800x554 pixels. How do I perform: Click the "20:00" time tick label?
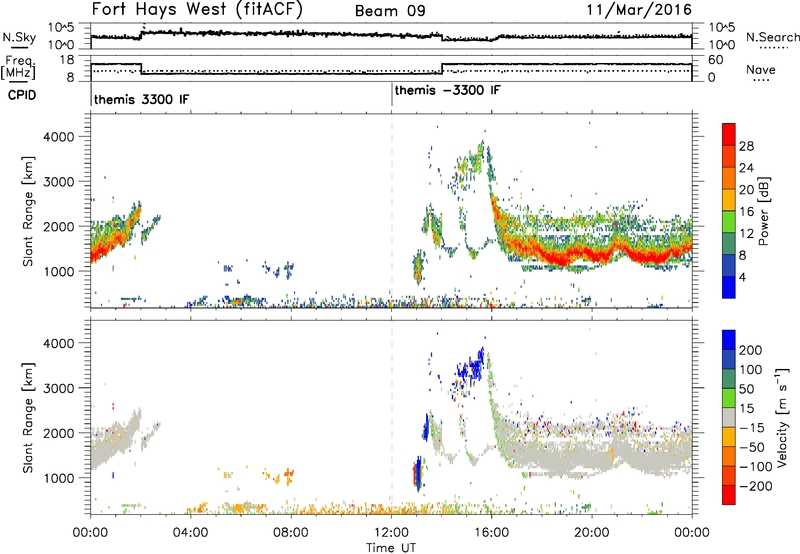tap(592, 533)
